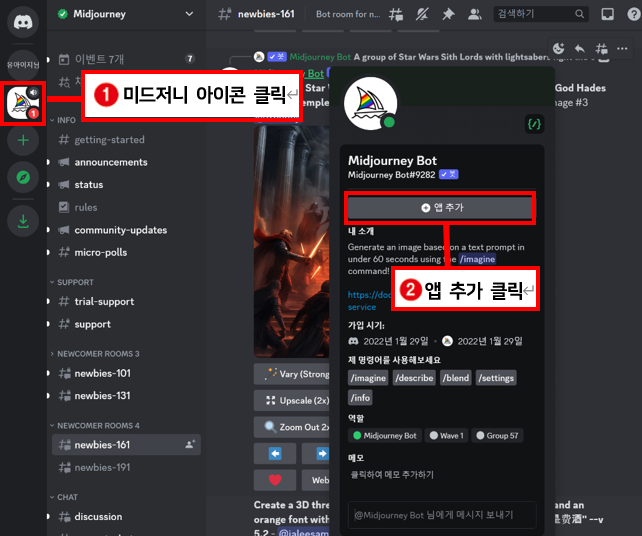The height and width of the screenshot is (536, 642).
Task: Click the Upscale (2x) button
Action: pos(292,400)
